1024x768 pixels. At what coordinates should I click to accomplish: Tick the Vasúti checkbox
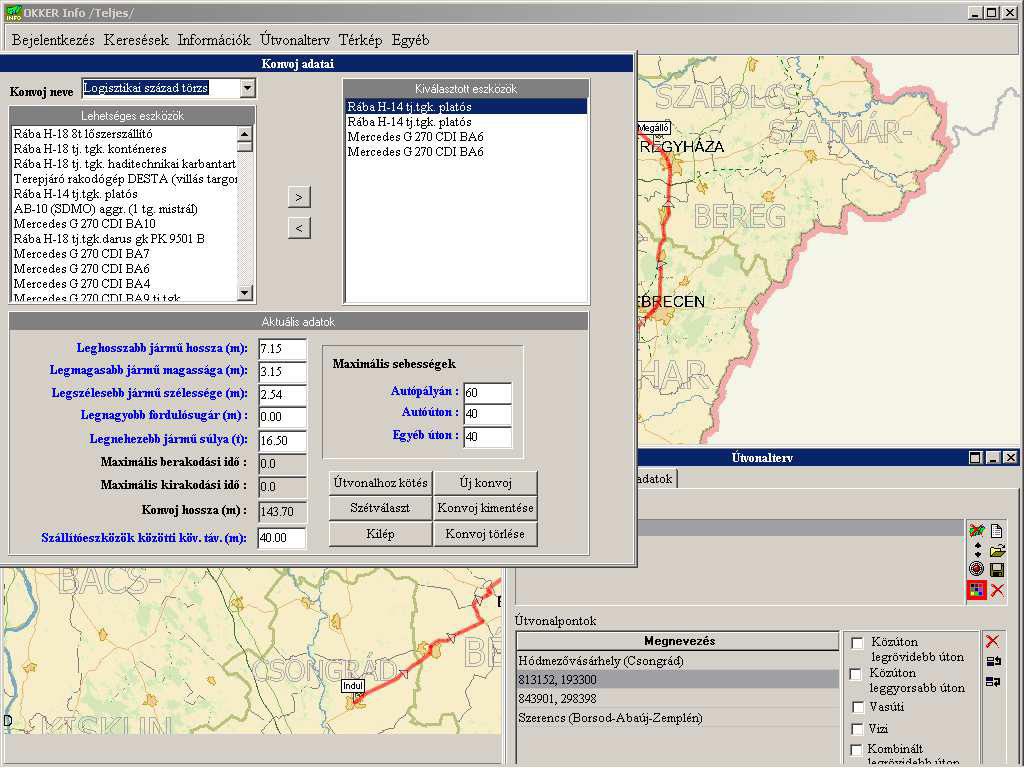857,707
